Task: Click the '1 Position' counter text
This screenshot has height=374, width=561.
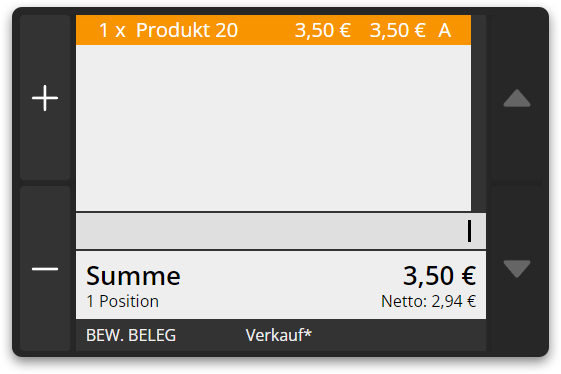Action: (122, 301)
